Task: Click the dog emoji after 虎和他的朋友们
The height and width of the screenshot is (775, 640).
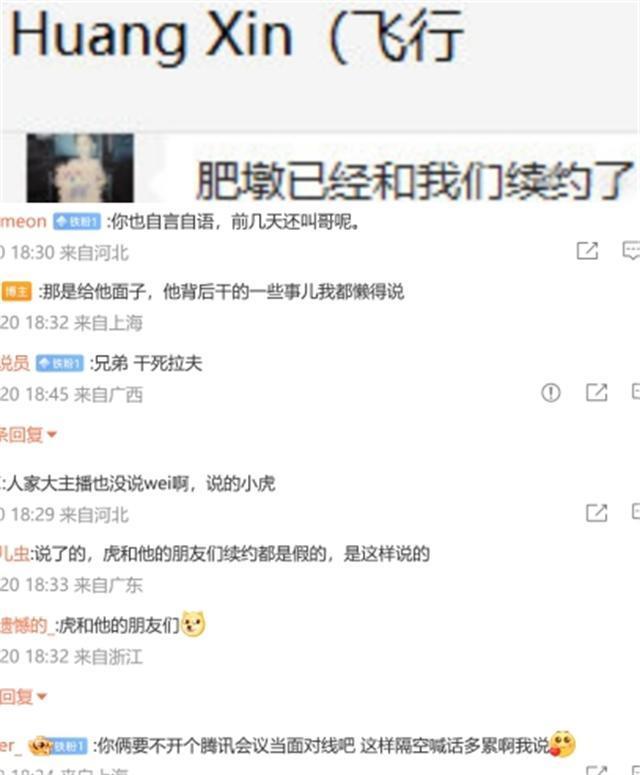Action: click(193, 624)
